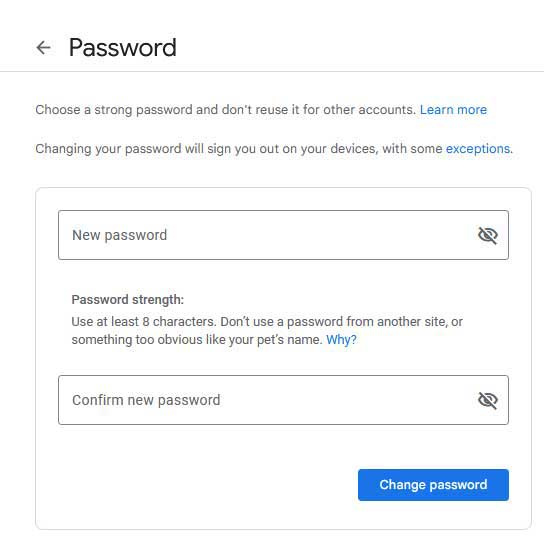Click the 'New password' placeholder text

[119, 235]
